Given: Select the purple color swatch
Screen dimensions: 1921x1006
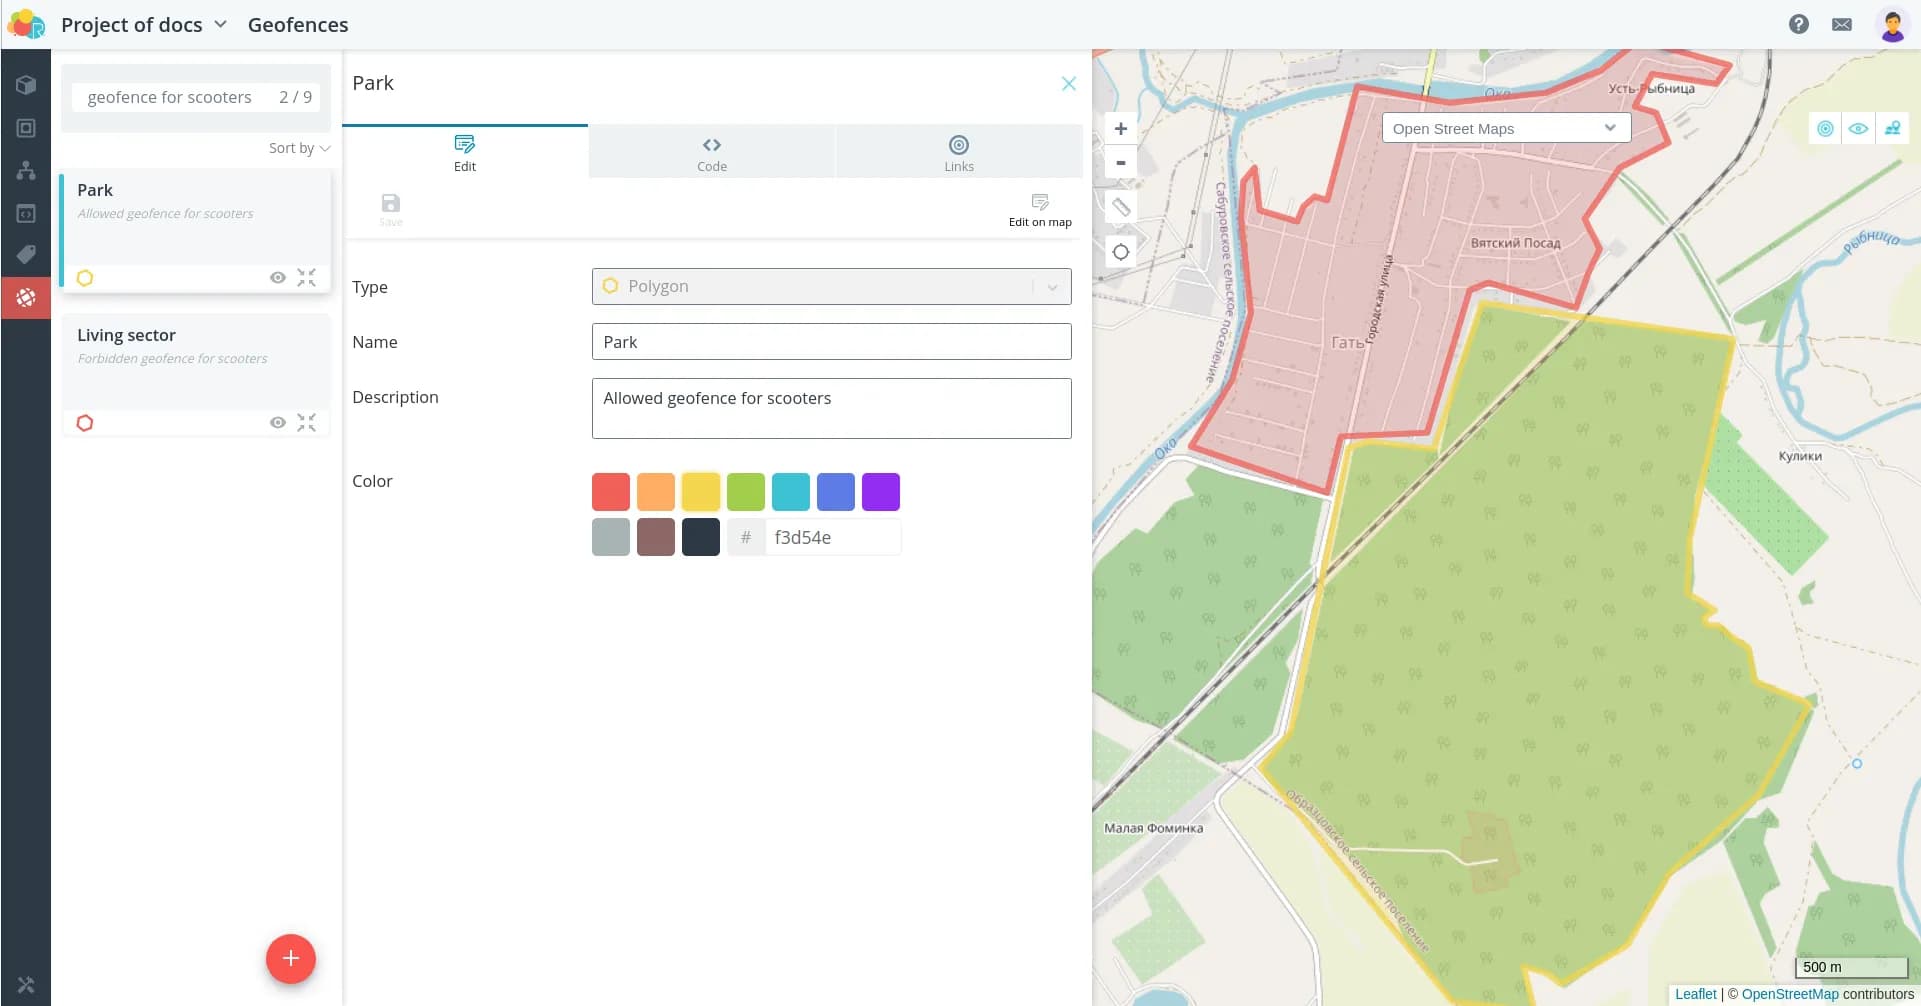Looking at the screenshot, I should (880, 492).
